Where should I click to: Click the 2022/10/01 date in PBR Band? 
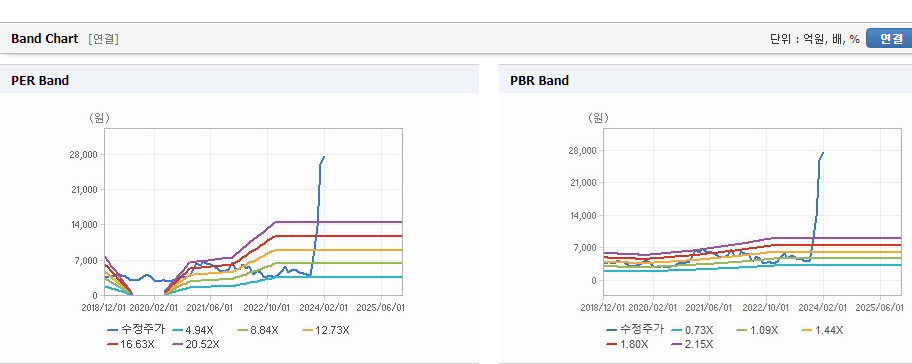click(x=767, y=307)
